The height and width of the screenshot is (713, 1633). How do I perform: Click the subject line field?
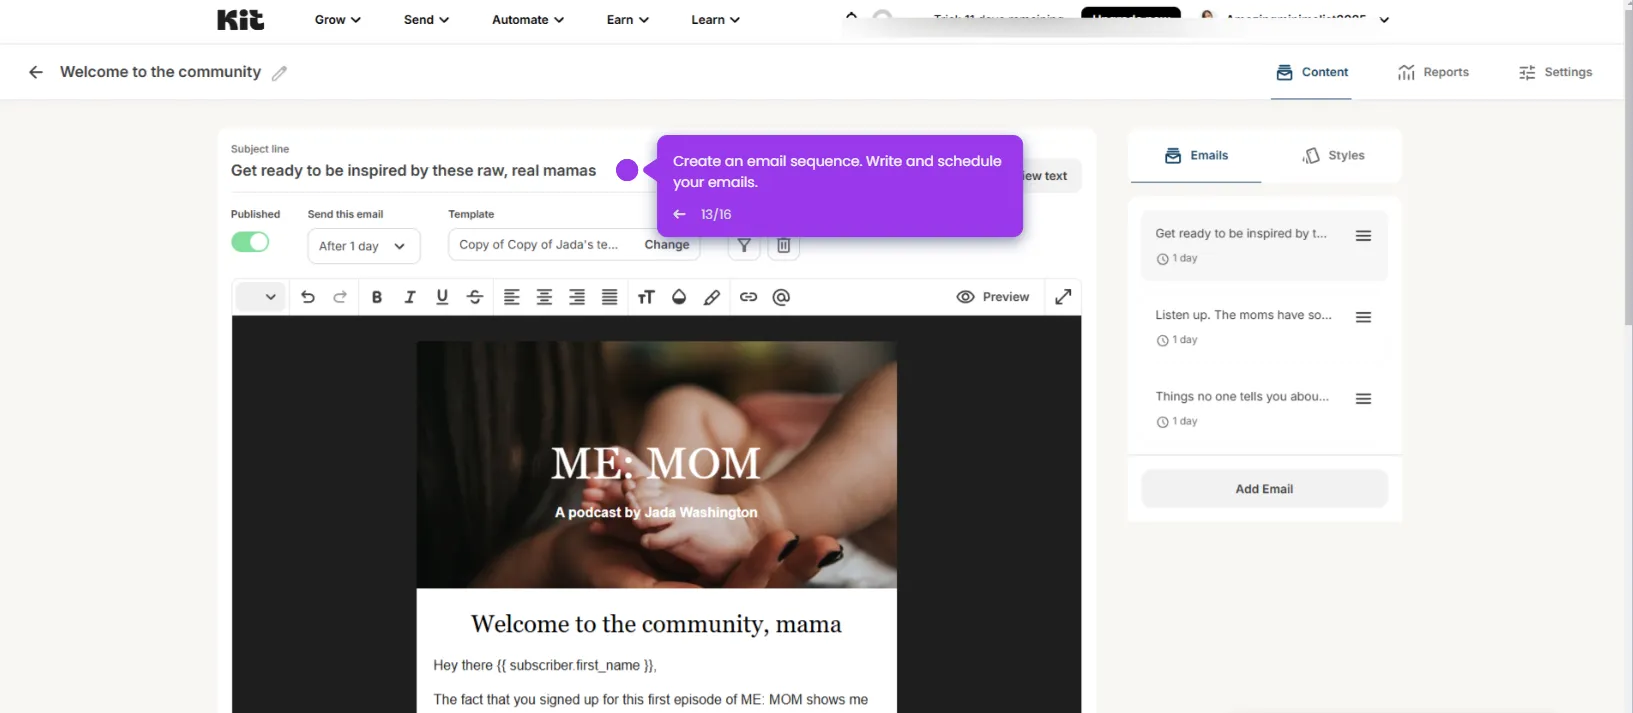(414, 171)
